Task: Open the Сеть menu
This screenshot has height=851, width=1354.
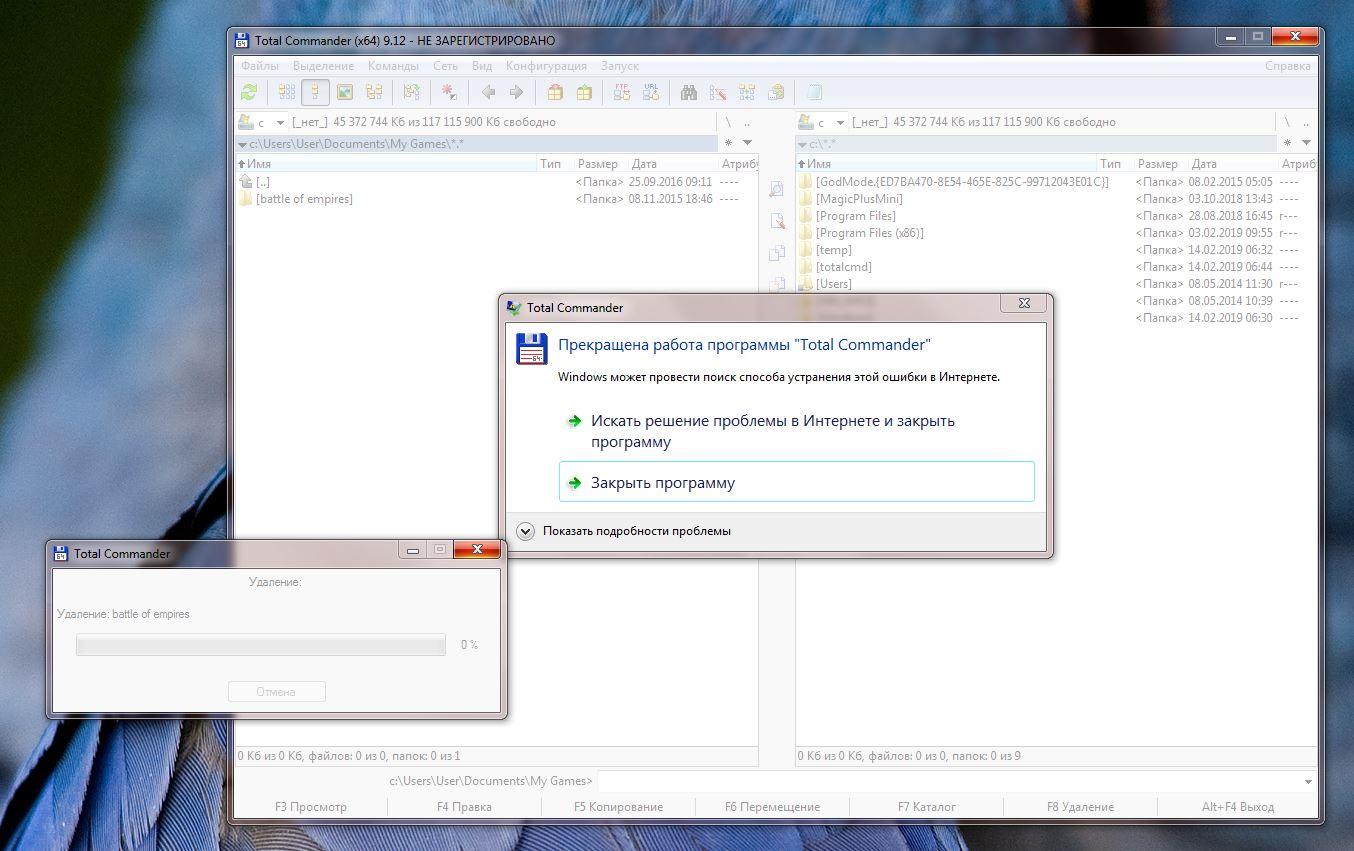Action: click(x=445, y=66)
